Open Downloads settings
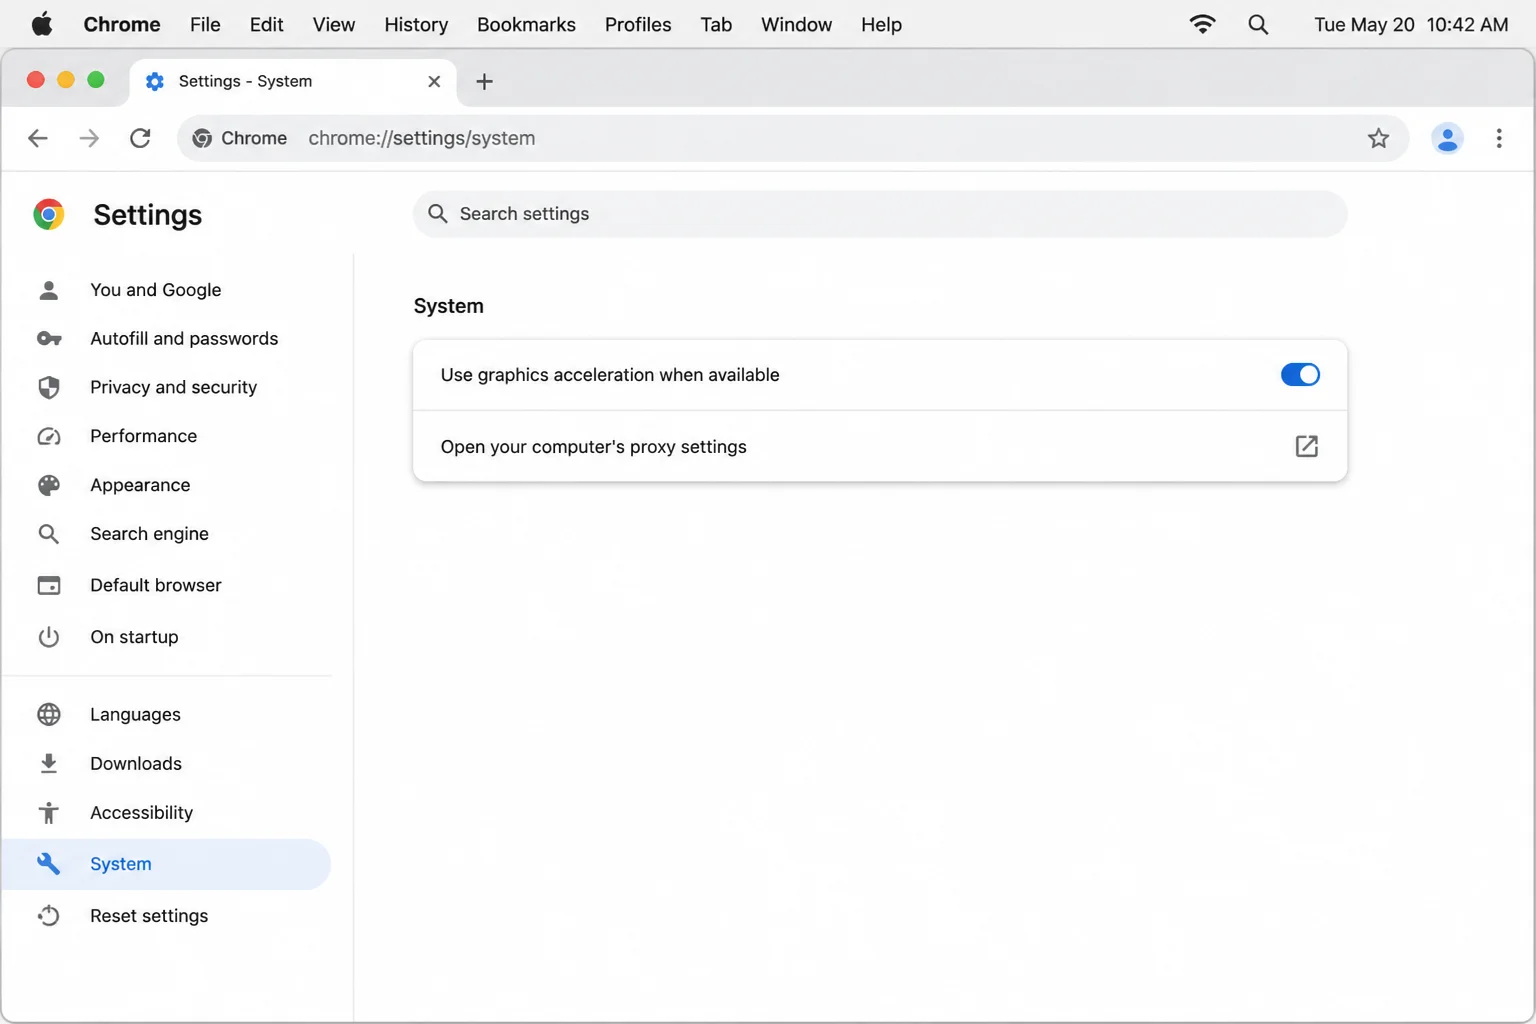This screenshot has width=1536, height=1024. [166, 763]
